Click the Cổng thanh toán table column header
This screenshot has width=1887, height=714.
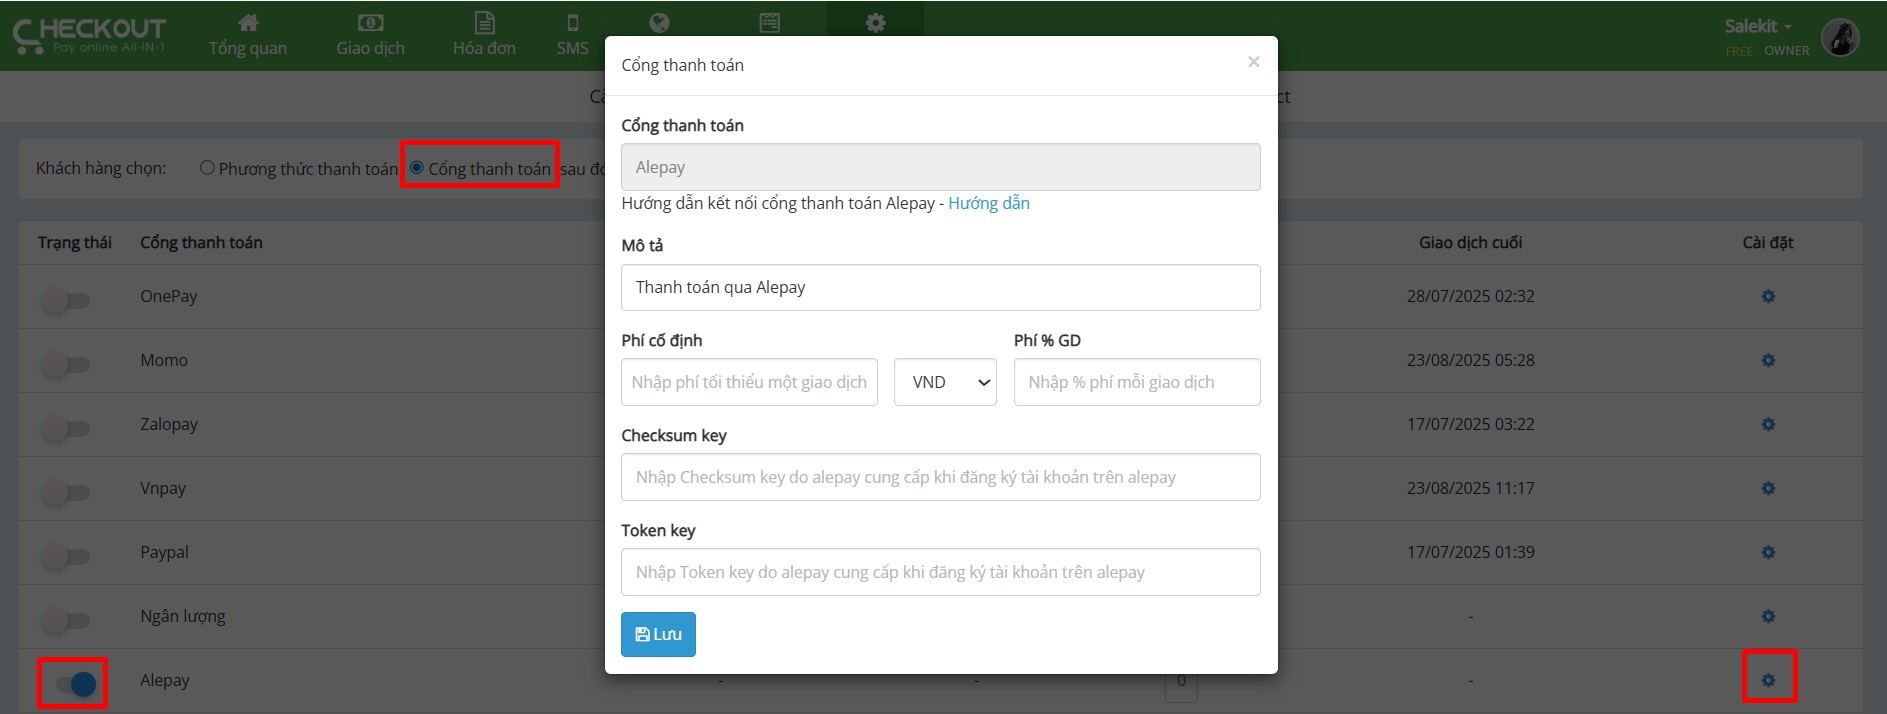[201, 242]
